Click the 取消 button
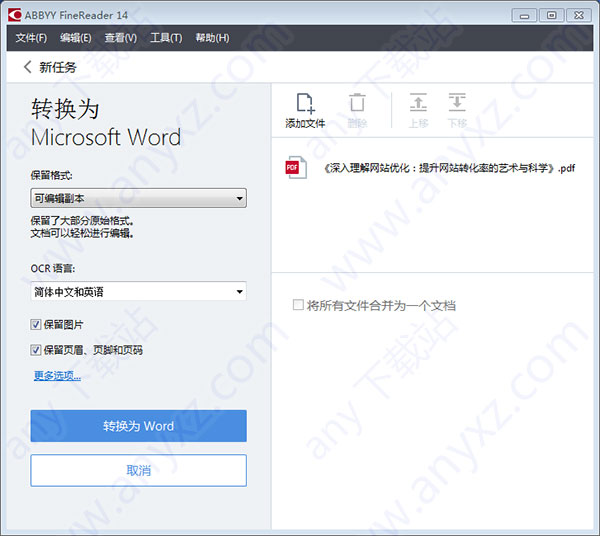Screen dimensions: 600x536 click(x=138, y=470)
